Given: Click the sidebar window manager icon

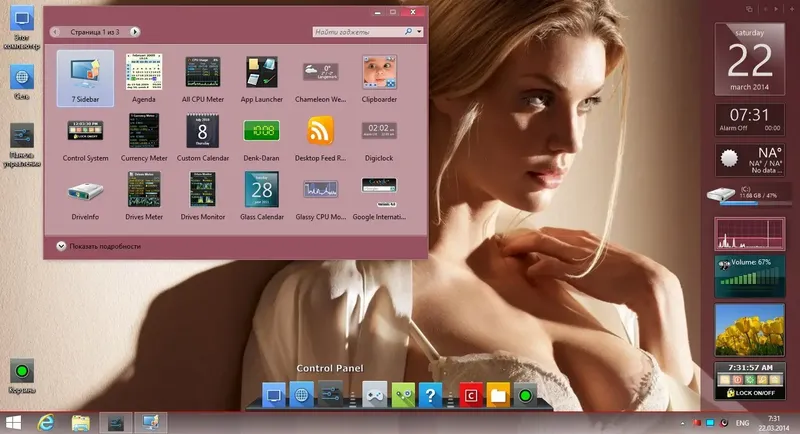Looking at the screenshot, I should click(749, 9).
